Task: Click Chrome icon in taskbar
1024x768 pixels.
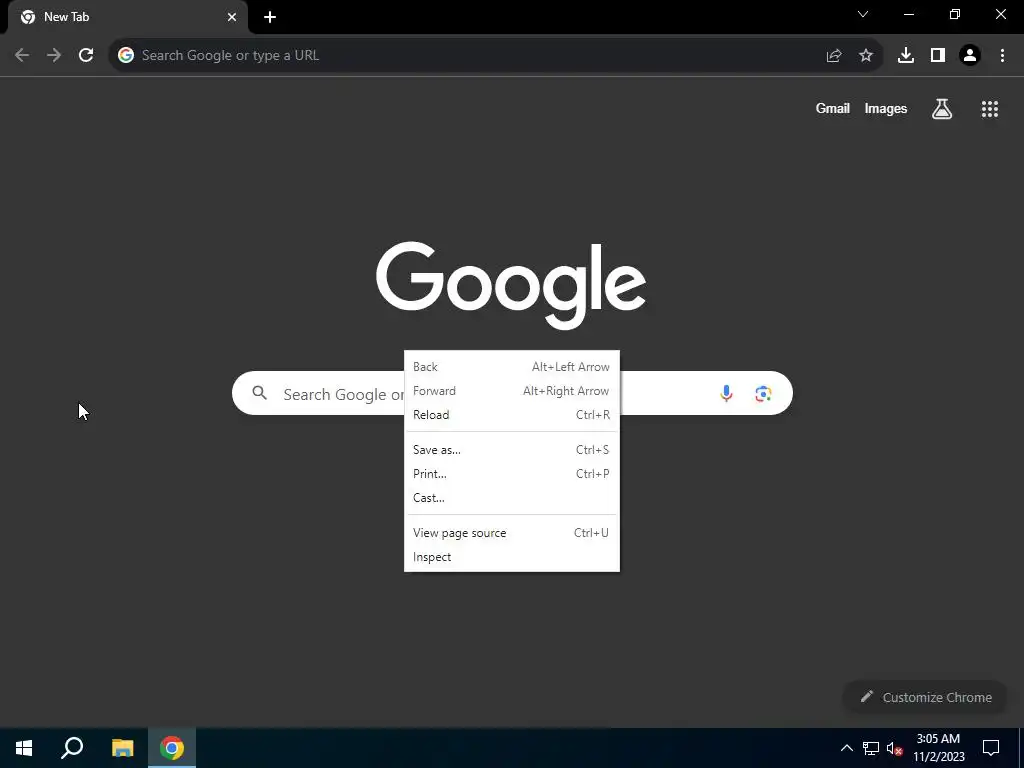Action: (172, 748)
